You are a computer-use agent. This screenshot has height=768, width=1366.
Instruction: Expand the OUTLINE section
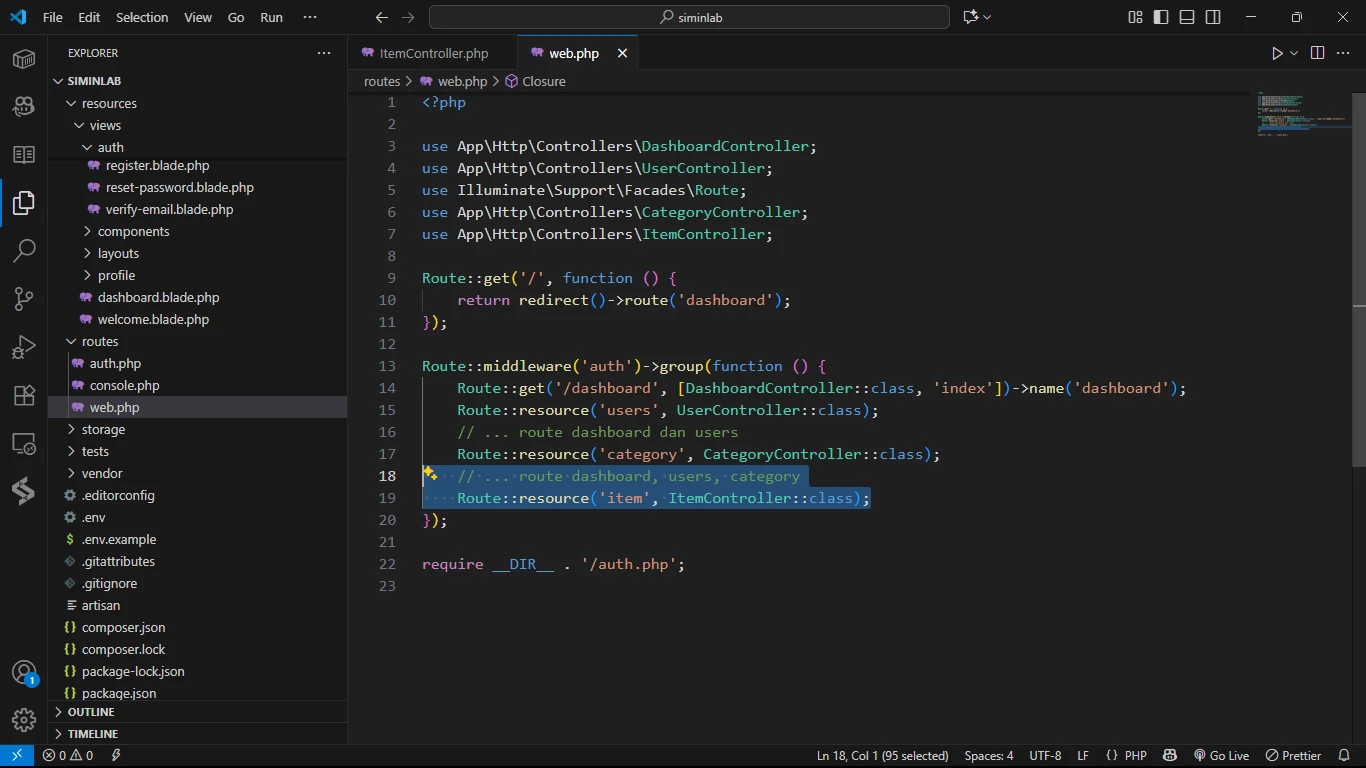[91, 712]
